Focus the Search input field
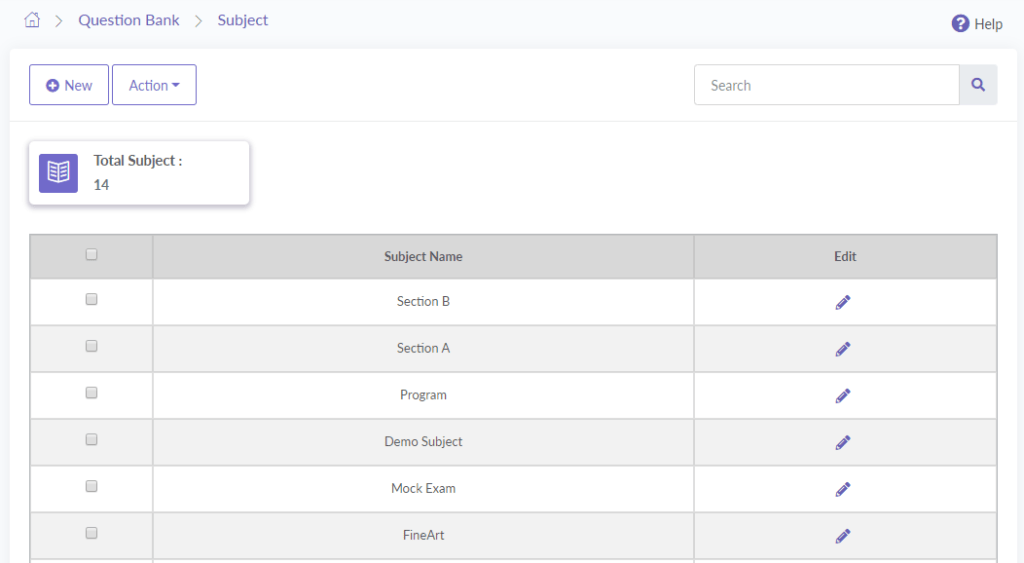This screenshot has height=563, width=1024. point(826,85)
